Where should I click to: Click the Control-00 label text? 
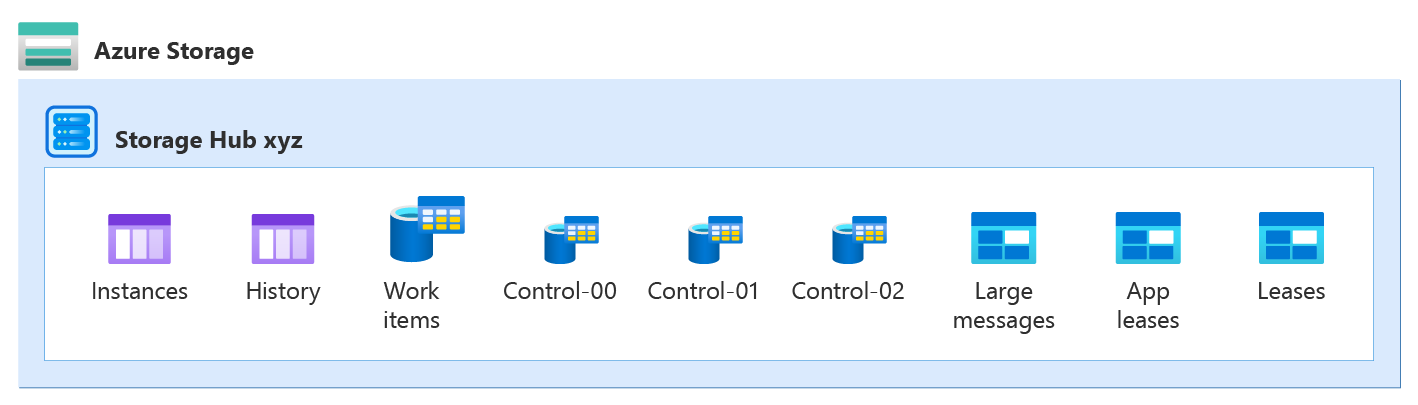click(x=560, y=292)
